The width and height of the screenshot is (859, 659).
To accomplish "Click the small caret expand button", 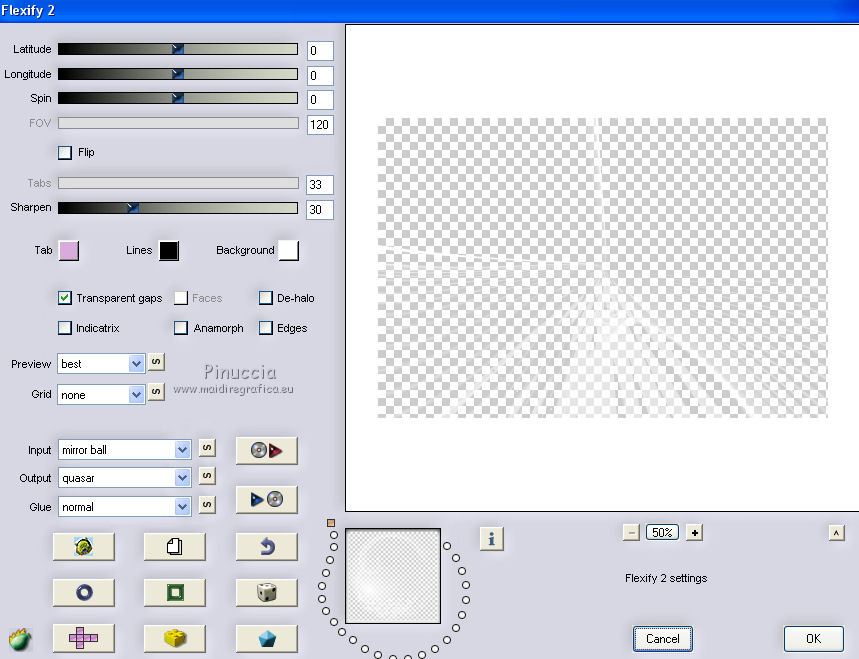I will (836, 532).
